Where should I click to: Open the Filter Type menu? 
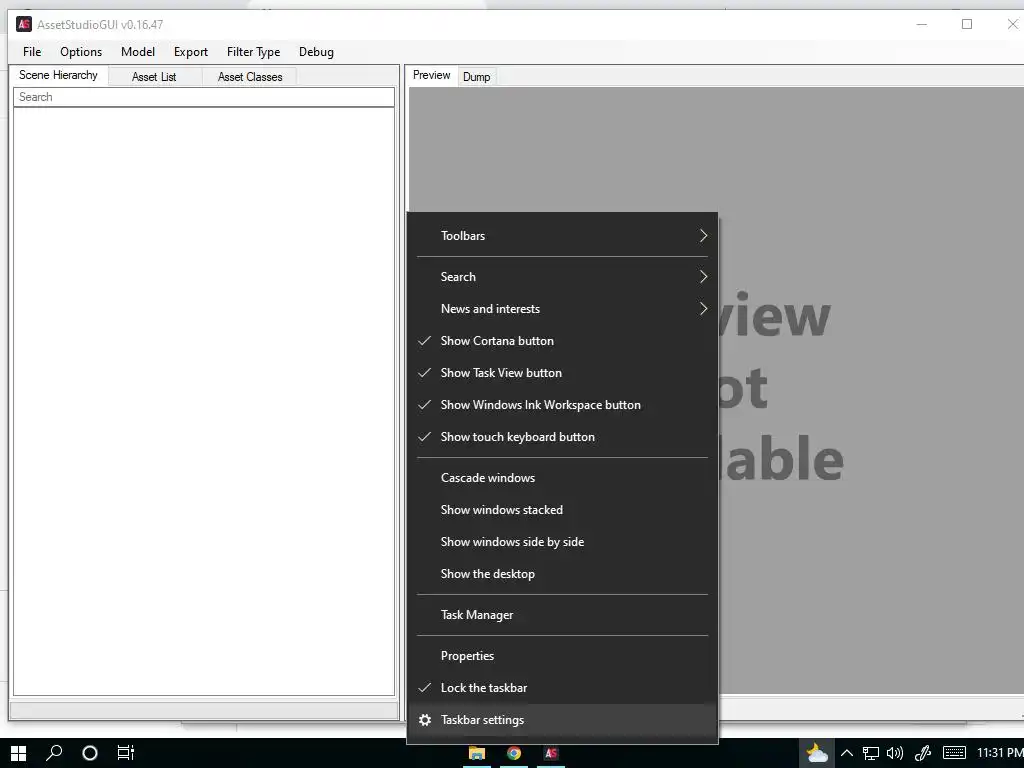click(253, 52)
